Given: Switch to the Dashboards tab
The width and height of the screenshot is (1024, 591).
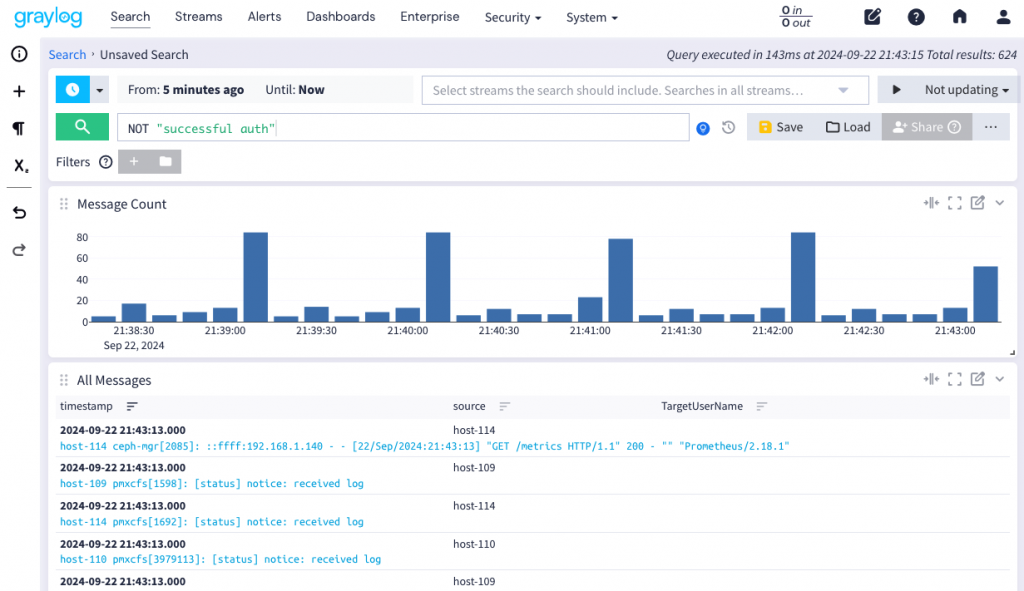Looking at the screenshot, I should [341, 17].
